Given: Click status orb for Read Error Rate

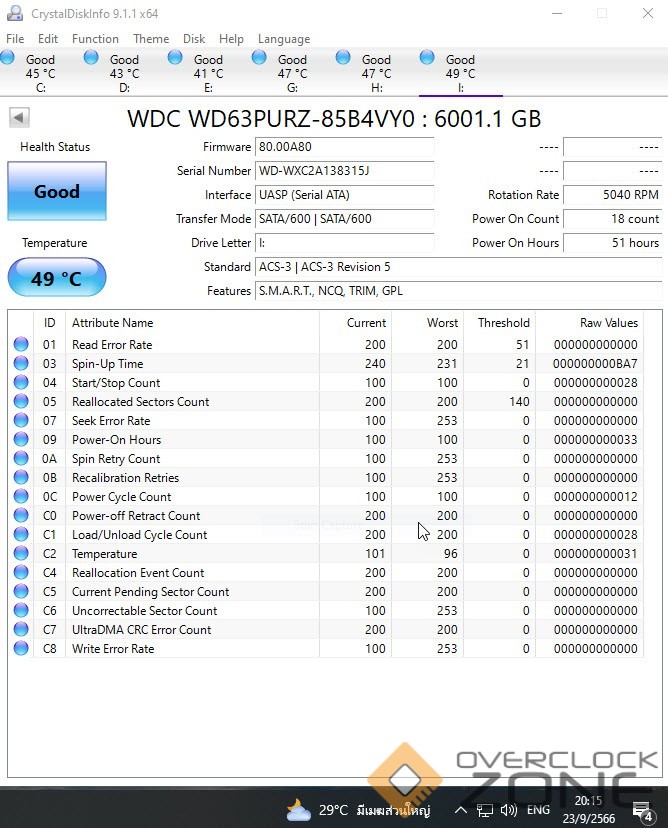Looking at the screenshot, I should point(21,344).
